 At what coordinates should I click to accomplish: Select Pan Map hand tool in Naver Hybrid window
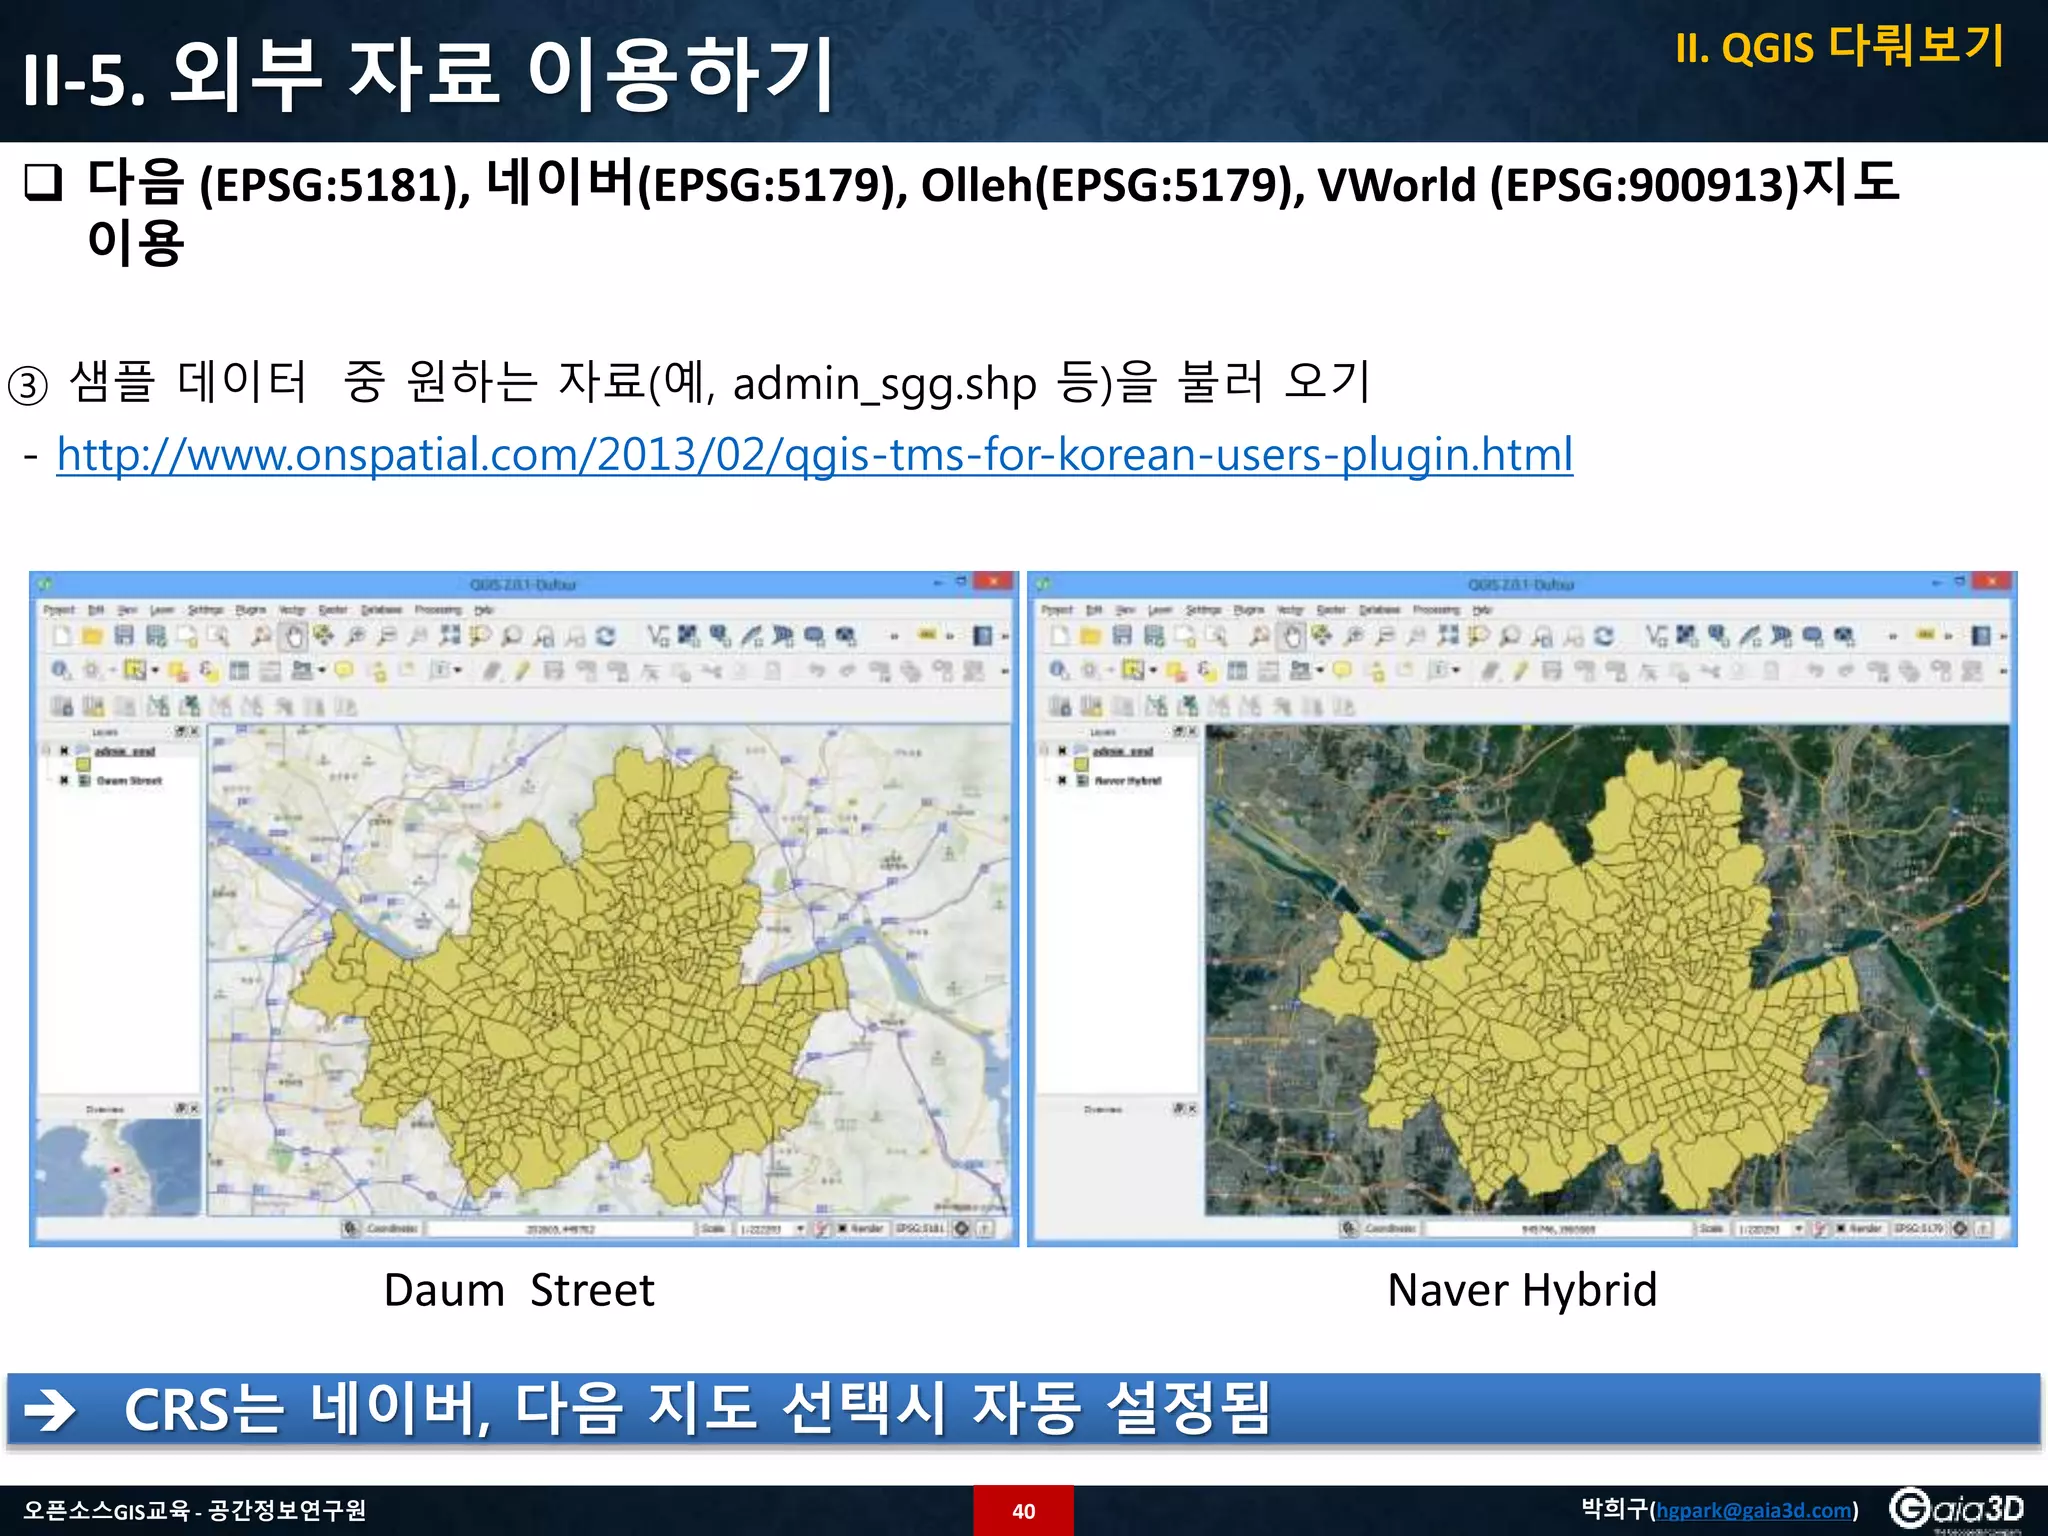point(1292,636)
